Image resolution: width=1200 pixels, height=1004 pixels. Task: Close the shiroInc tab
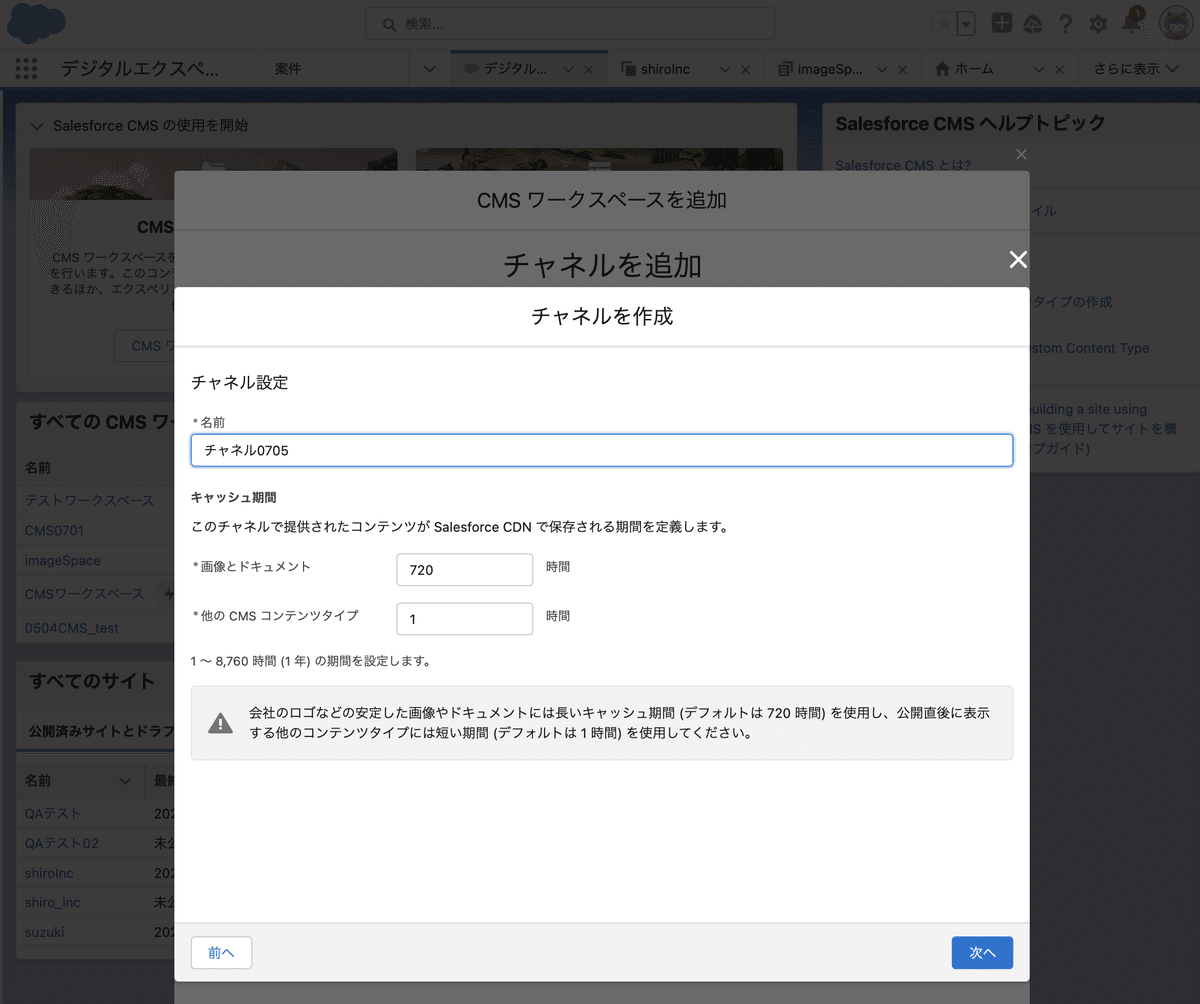pos(745,69)
